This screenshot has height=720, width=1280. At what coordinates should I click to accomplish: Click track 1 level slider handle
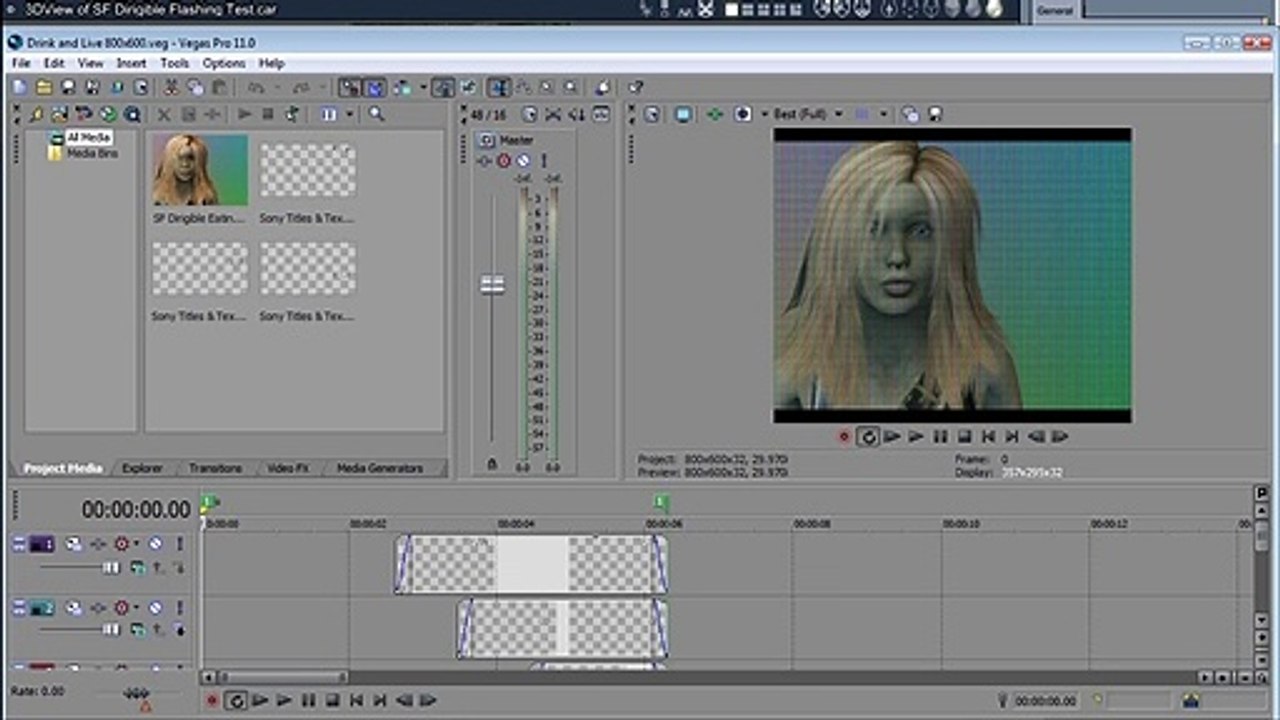tap(111, 568)
